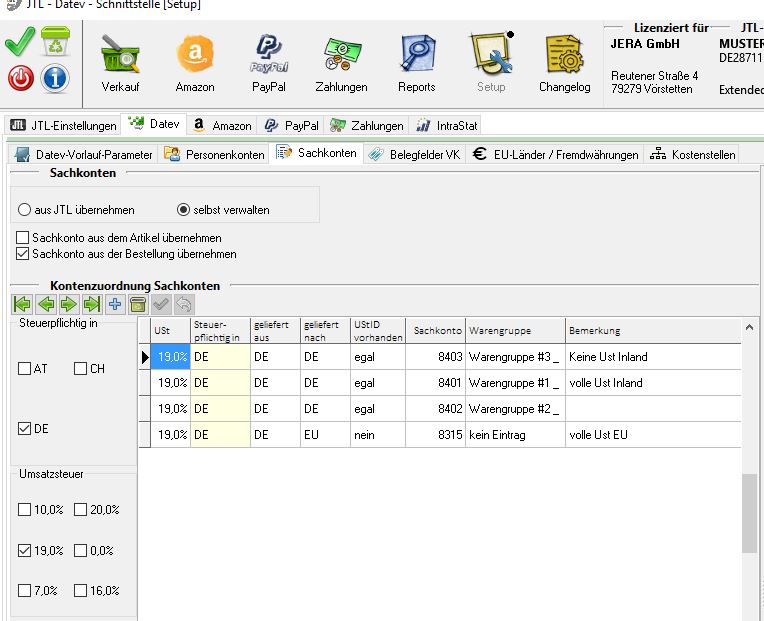Delete record with archive box icon
Image resolution: width=764 pixels, height=621 pixels.
138,304
